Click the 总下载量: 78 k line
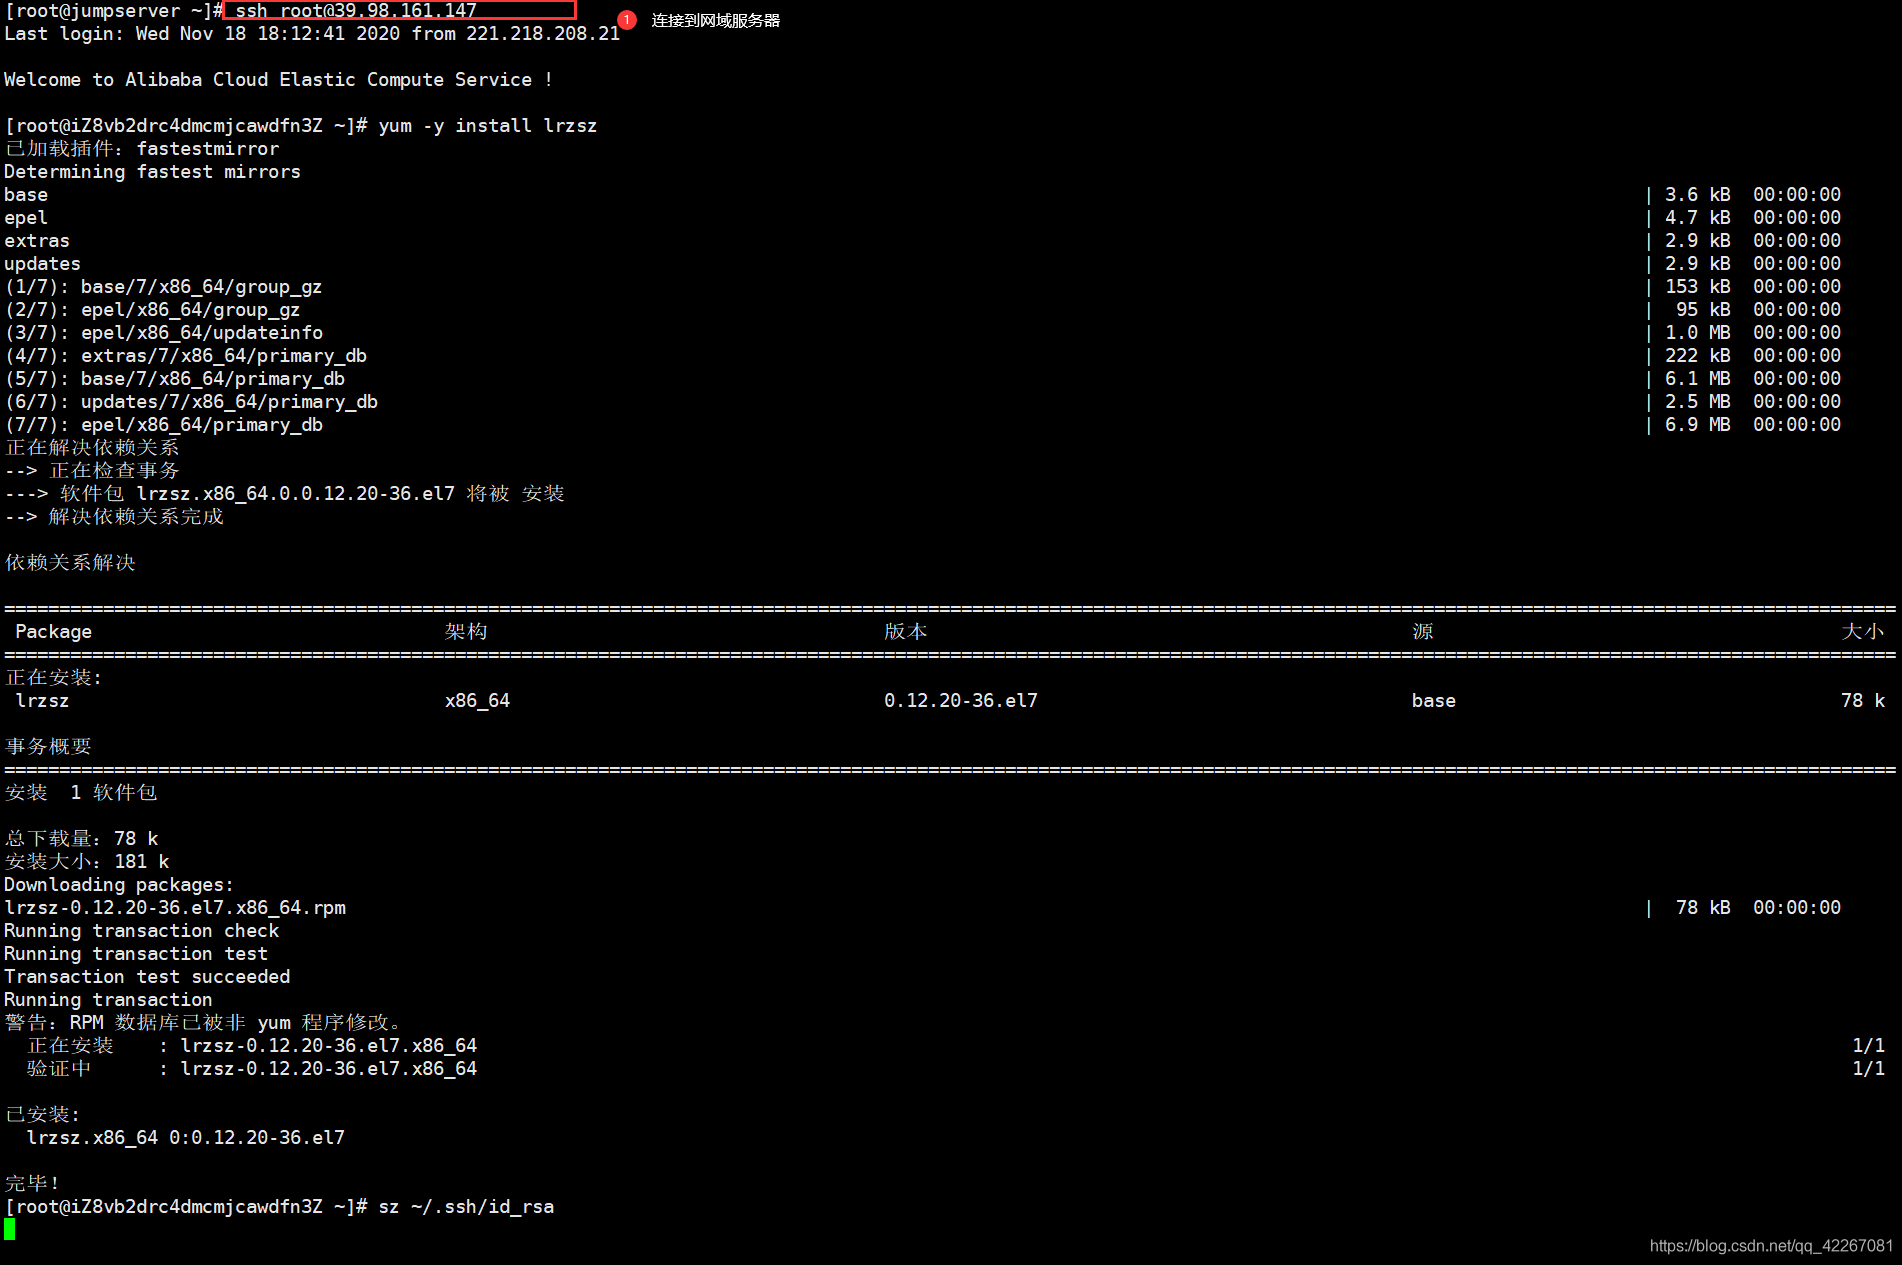Image resolution: width=1902 pixels, height=1265 pixels. coord(81,838)
